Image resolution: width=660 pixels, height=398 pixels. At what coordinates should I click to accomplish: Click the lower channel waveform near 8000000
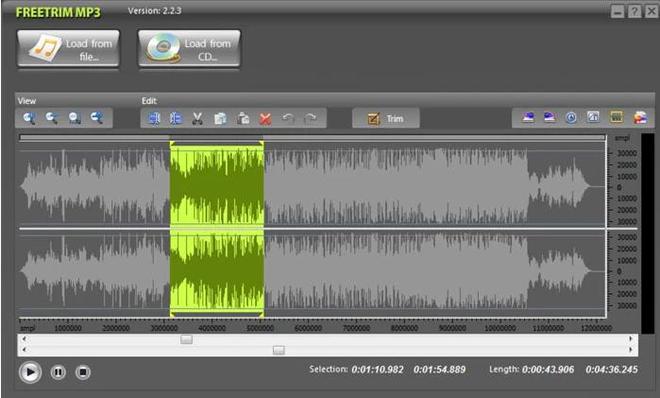pyautogui.click(x=404, y=271)
